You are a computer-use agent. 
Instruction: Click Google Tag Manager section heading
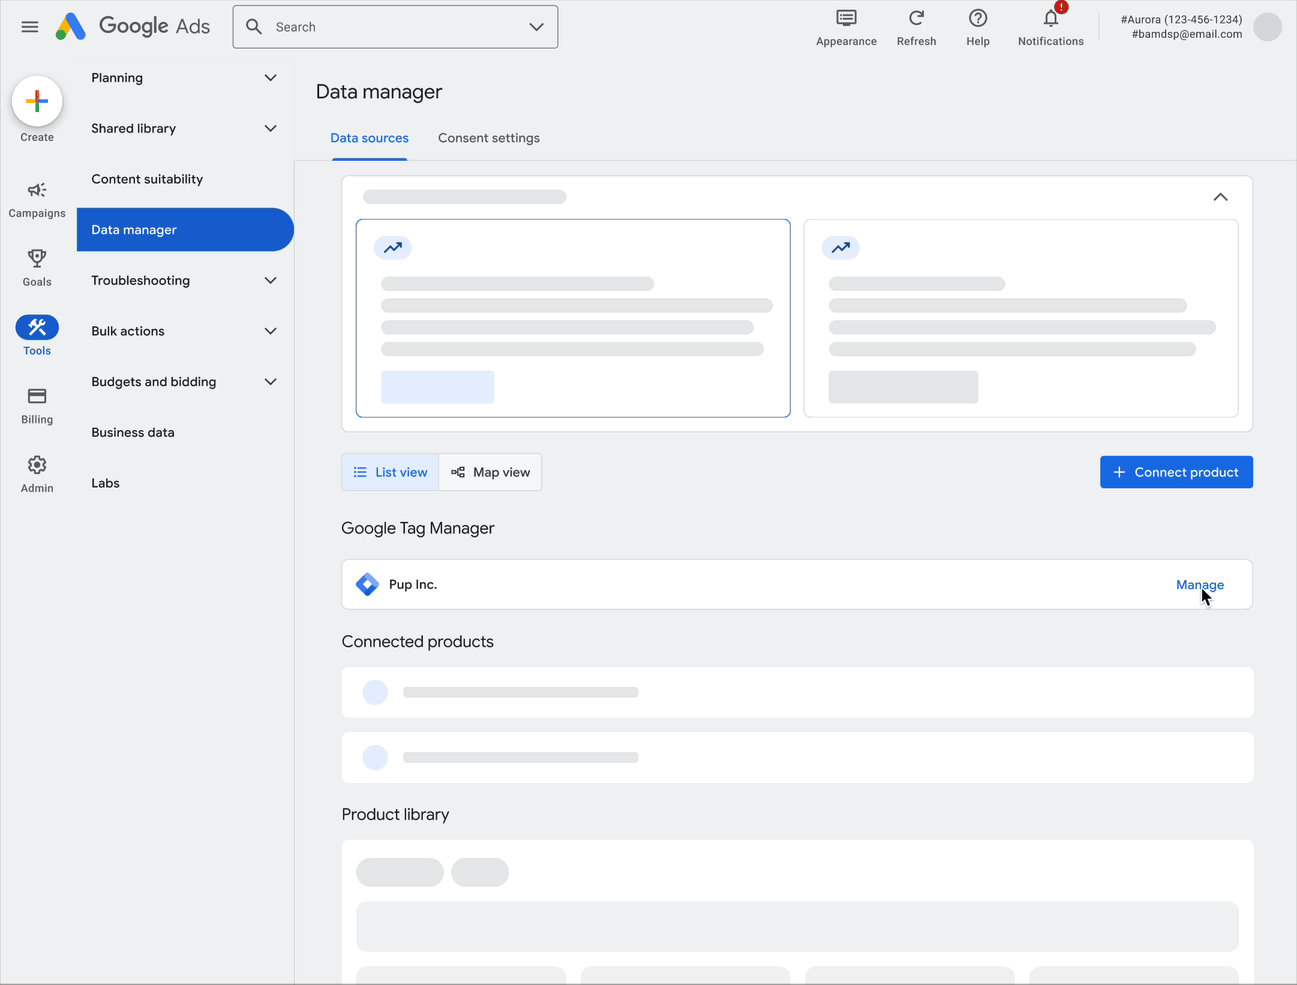pyautogui.click(x=418, y=528)
